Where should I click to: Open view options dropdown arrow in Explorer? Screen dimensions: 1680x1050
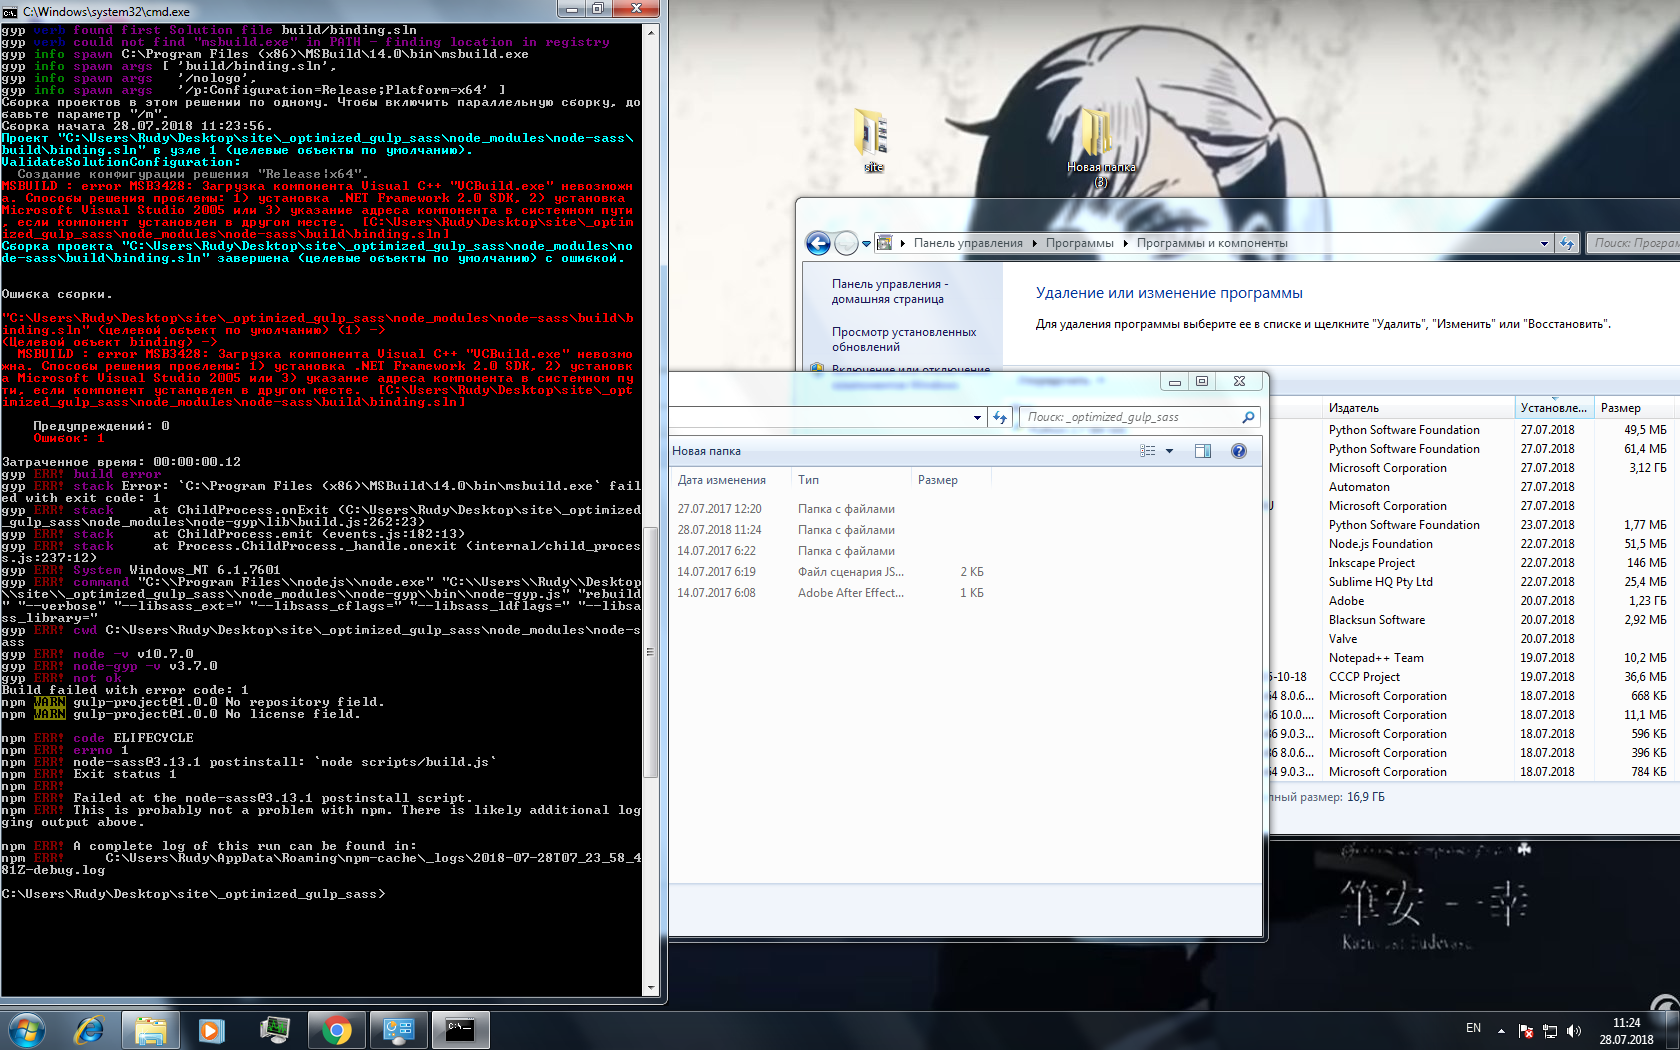(1169, 451)
